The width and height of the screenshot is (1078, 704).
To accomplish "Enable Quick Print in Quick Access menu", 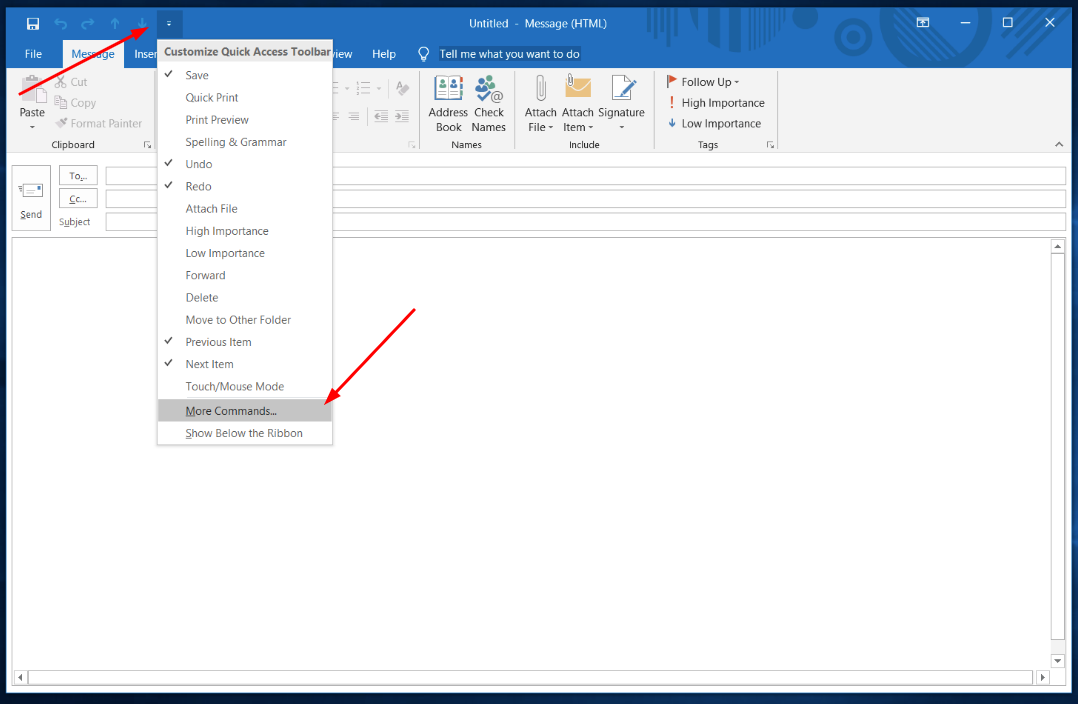I will [245, 98].
